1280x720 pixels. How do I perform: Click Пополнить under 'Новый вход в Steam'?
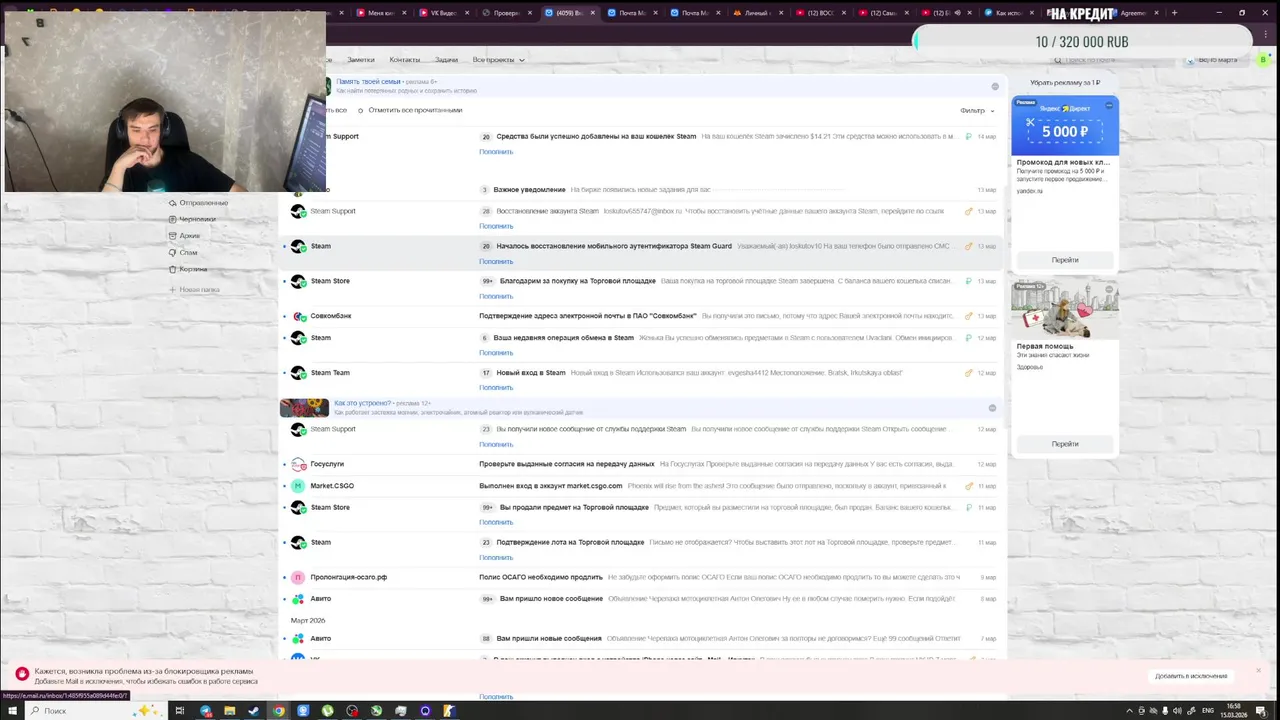pos(496,388)
